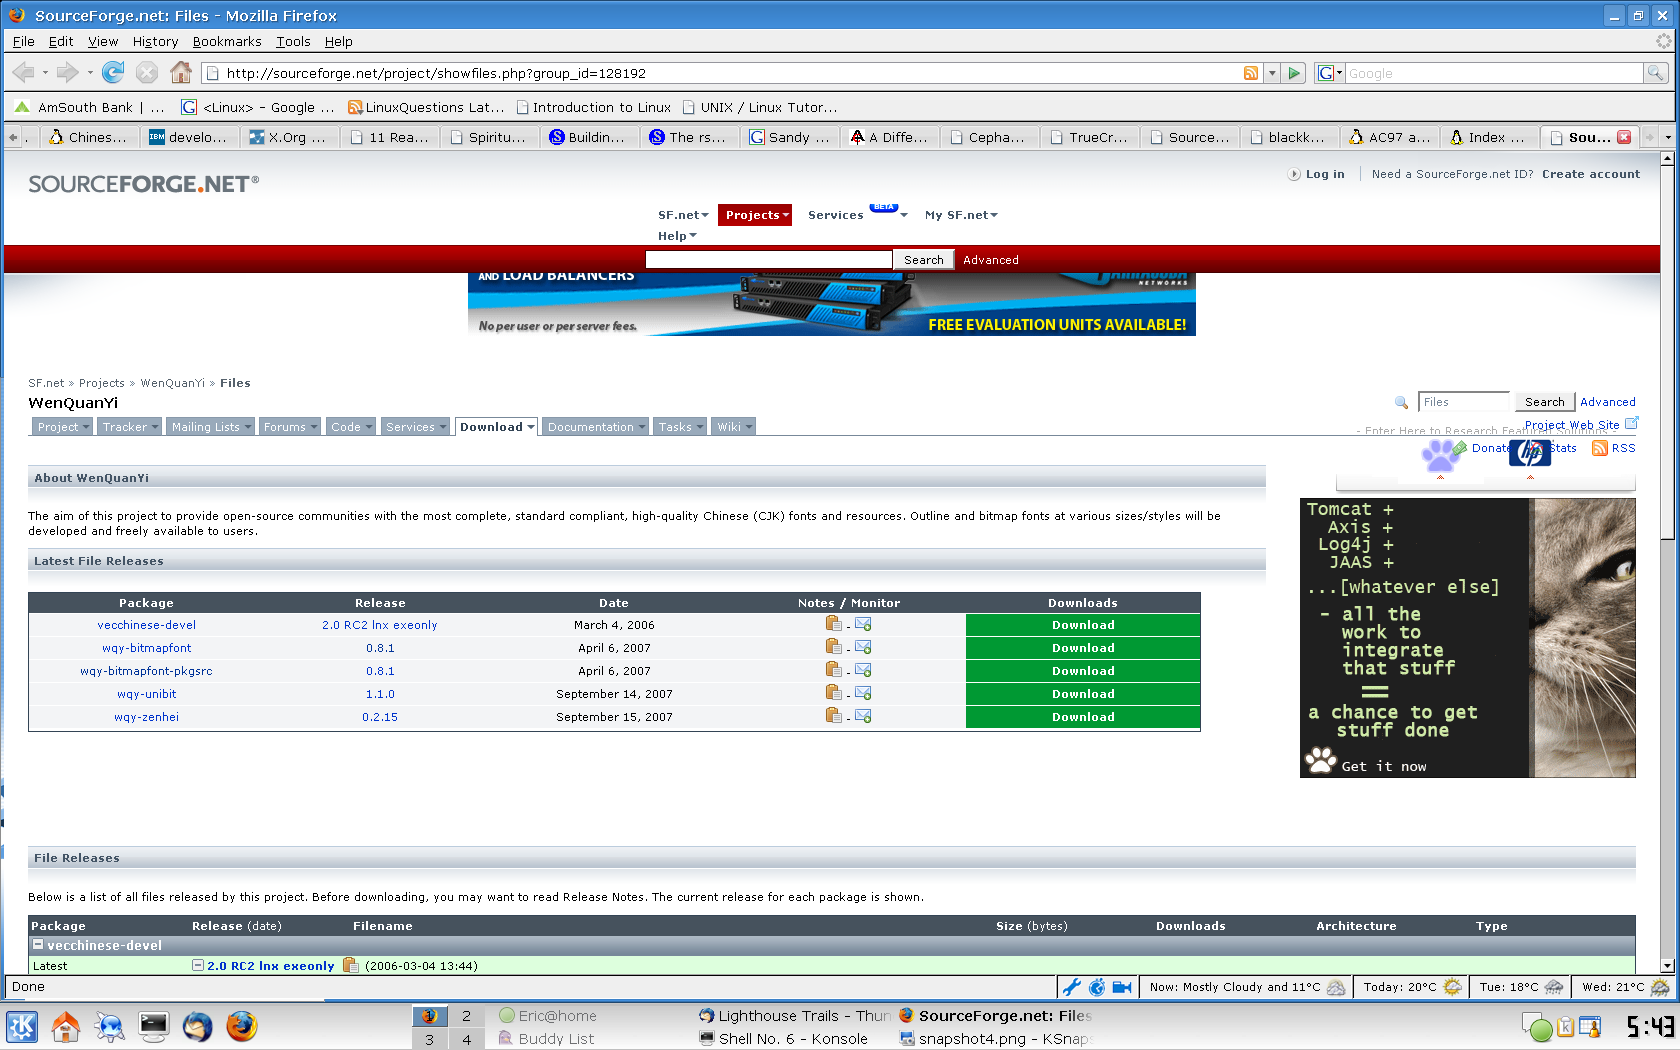Expand the Services dropdown in top nav

pos(903,215)
